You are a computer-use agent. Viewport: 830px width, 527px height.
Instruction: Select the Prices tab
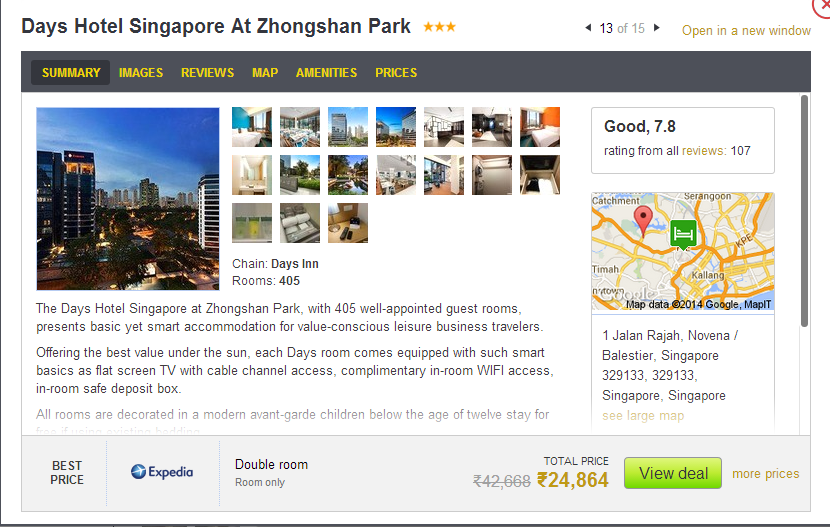pyautogui.click(x=396, y=72)
